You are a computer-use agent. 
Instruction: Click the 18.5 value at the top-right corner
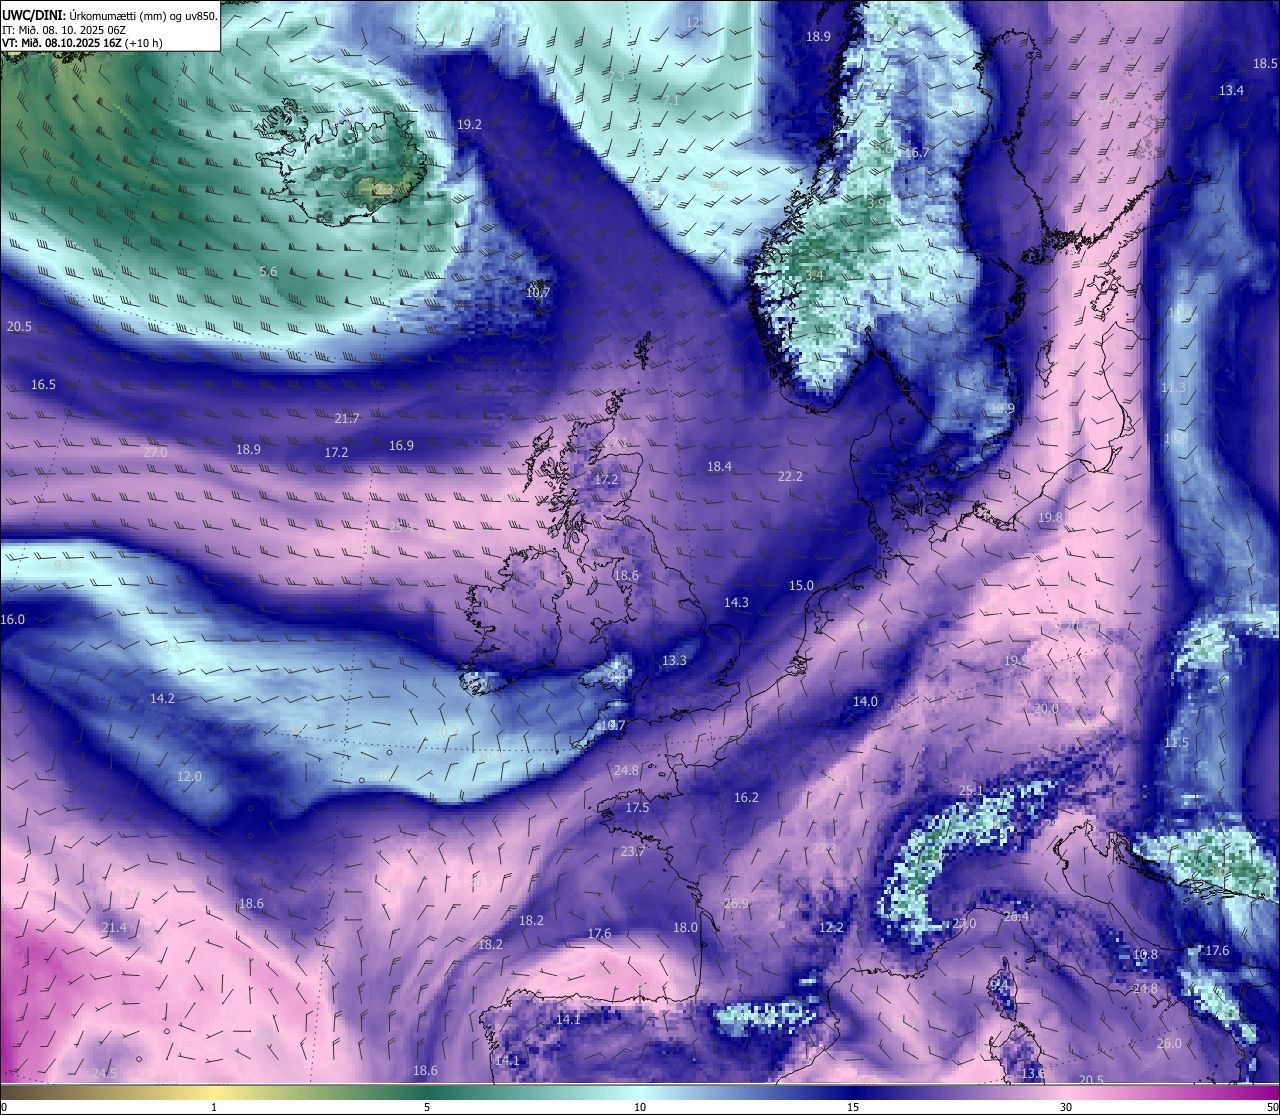[1265, 64]
